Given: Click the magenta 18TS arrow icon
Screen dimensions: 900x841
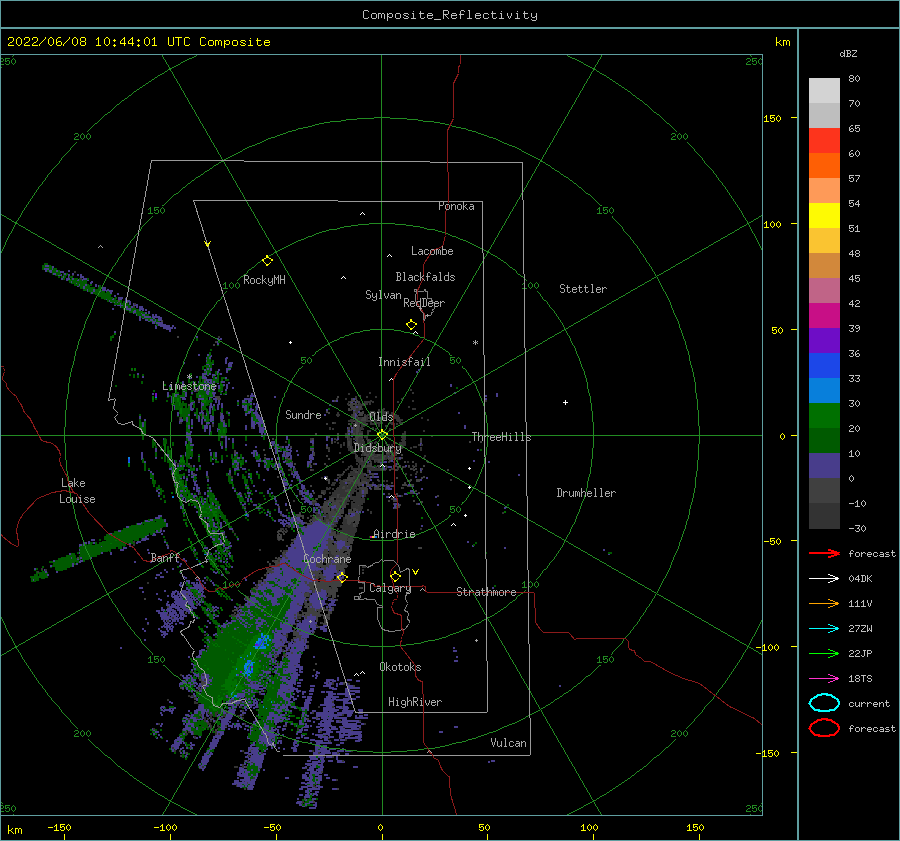Looking at the screenshot, I should click(824, 679).
